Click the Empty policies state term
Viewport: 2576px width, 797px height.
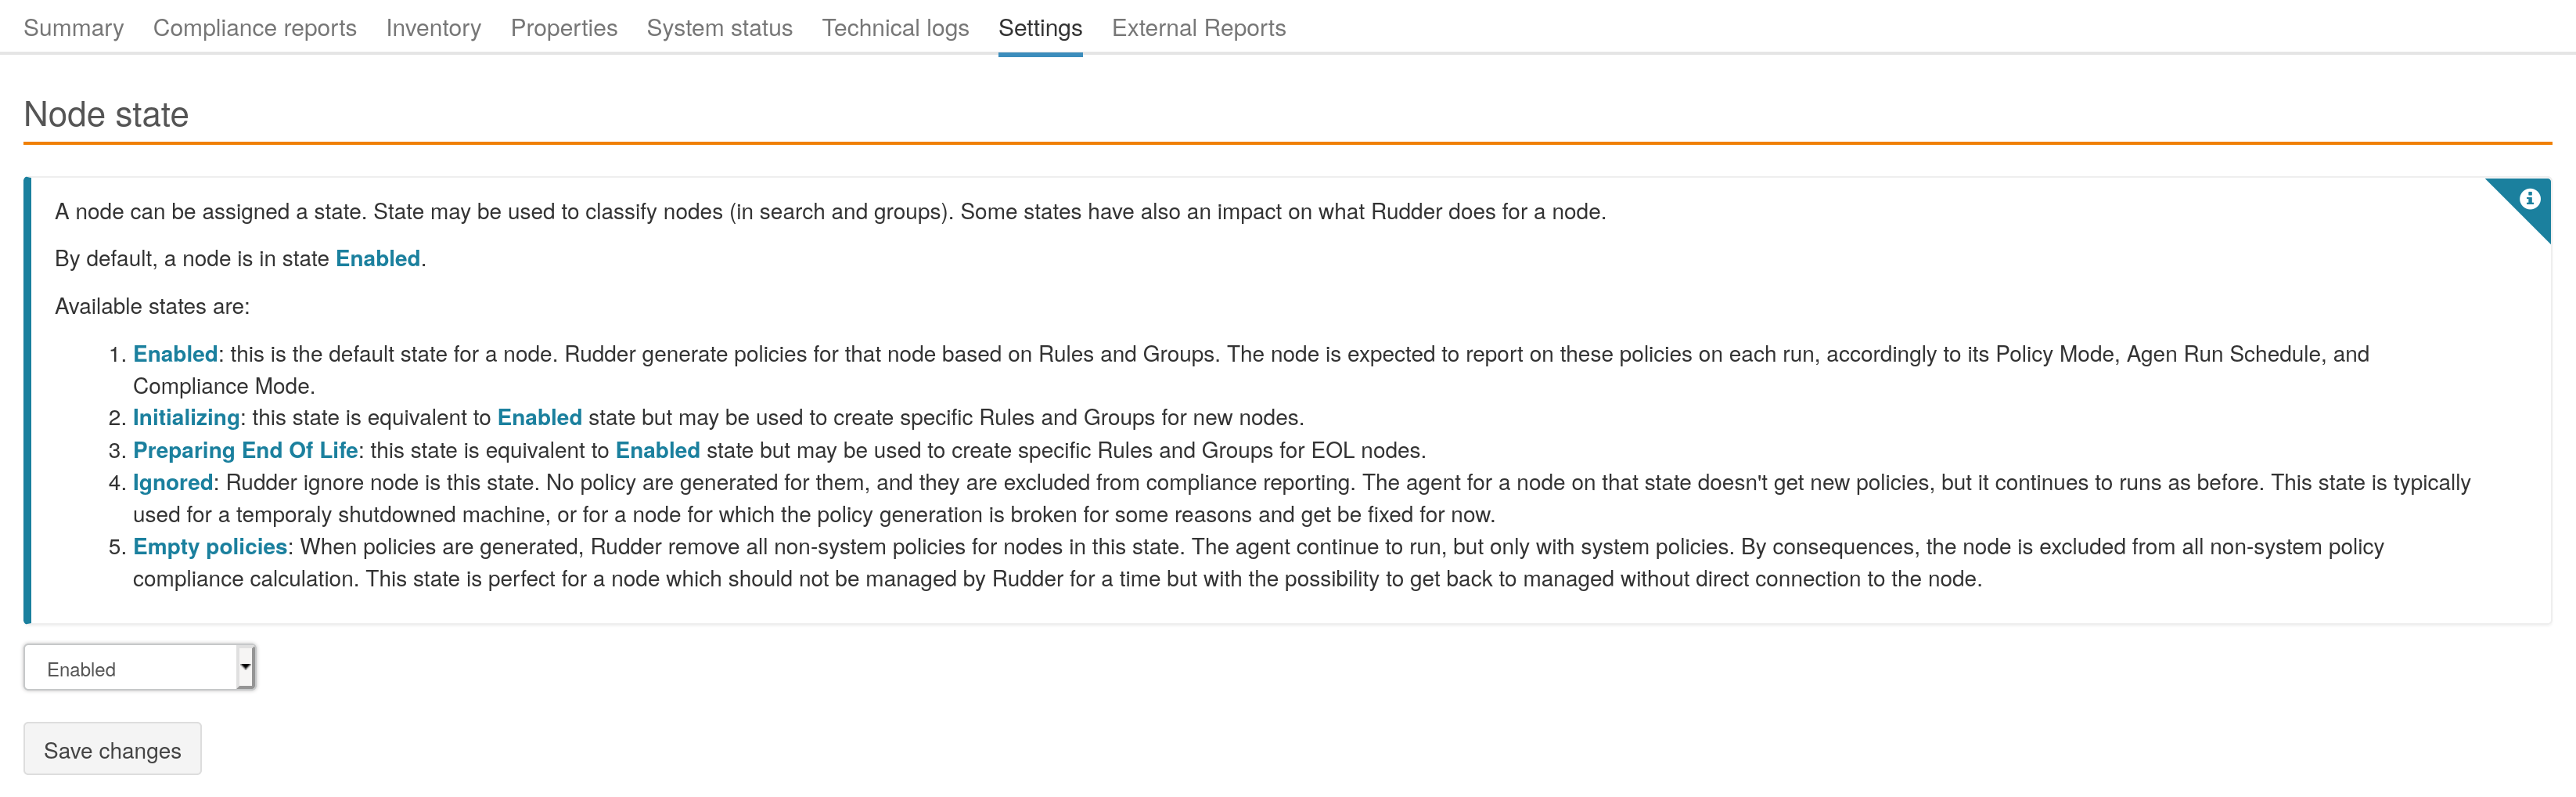point(210,547)
